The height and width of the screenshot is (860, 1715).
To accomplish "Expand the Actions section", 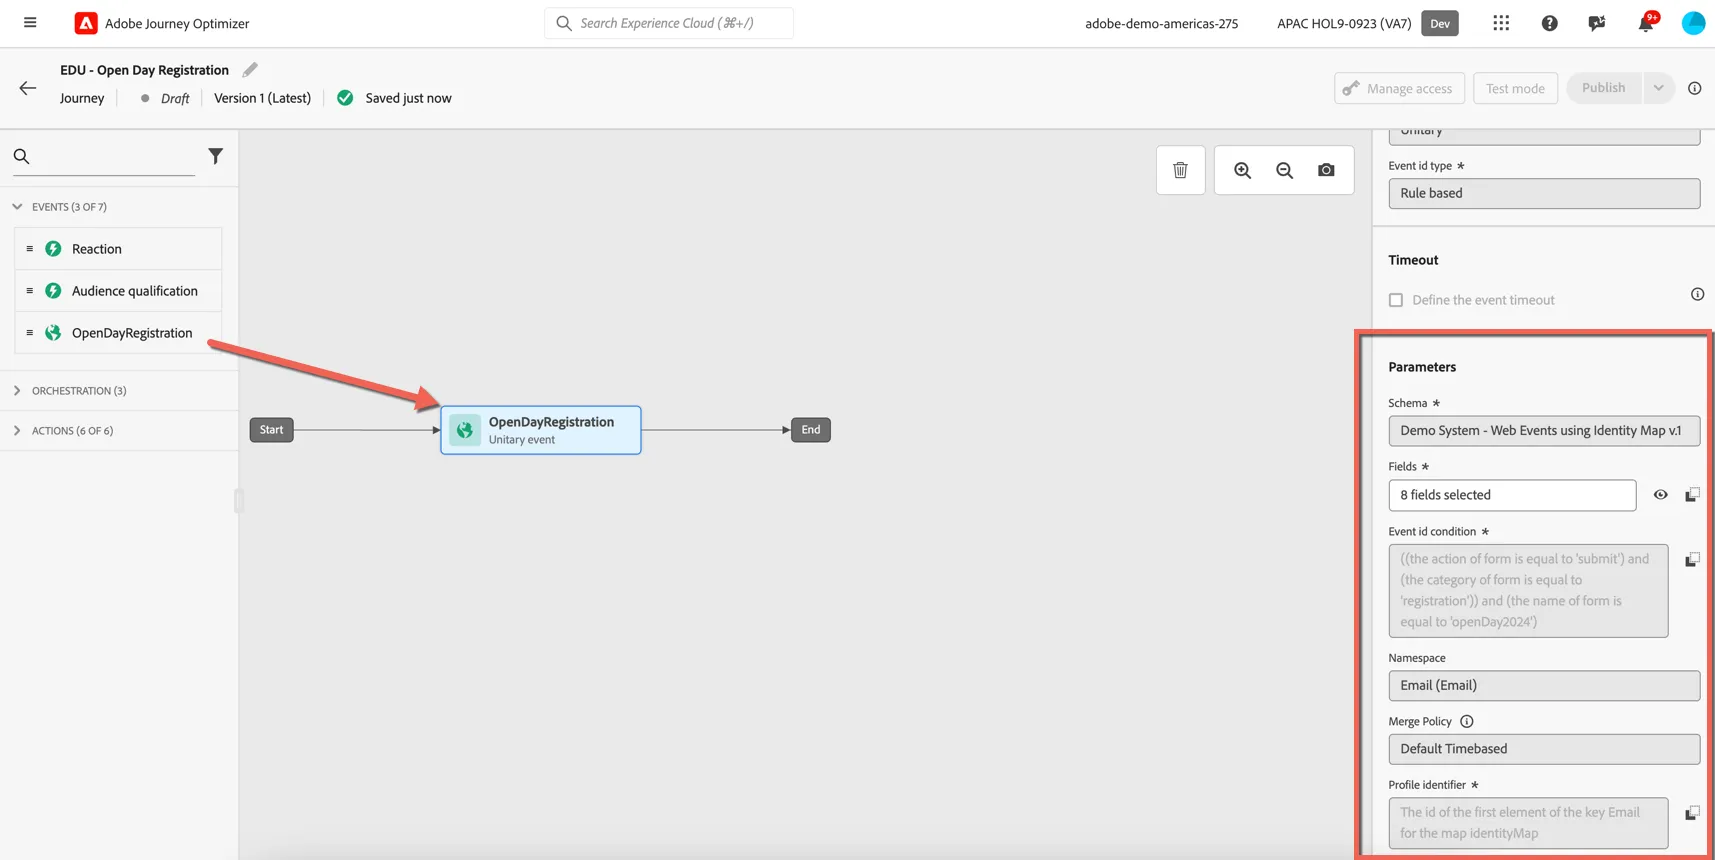I will click(x=17, y=431).
